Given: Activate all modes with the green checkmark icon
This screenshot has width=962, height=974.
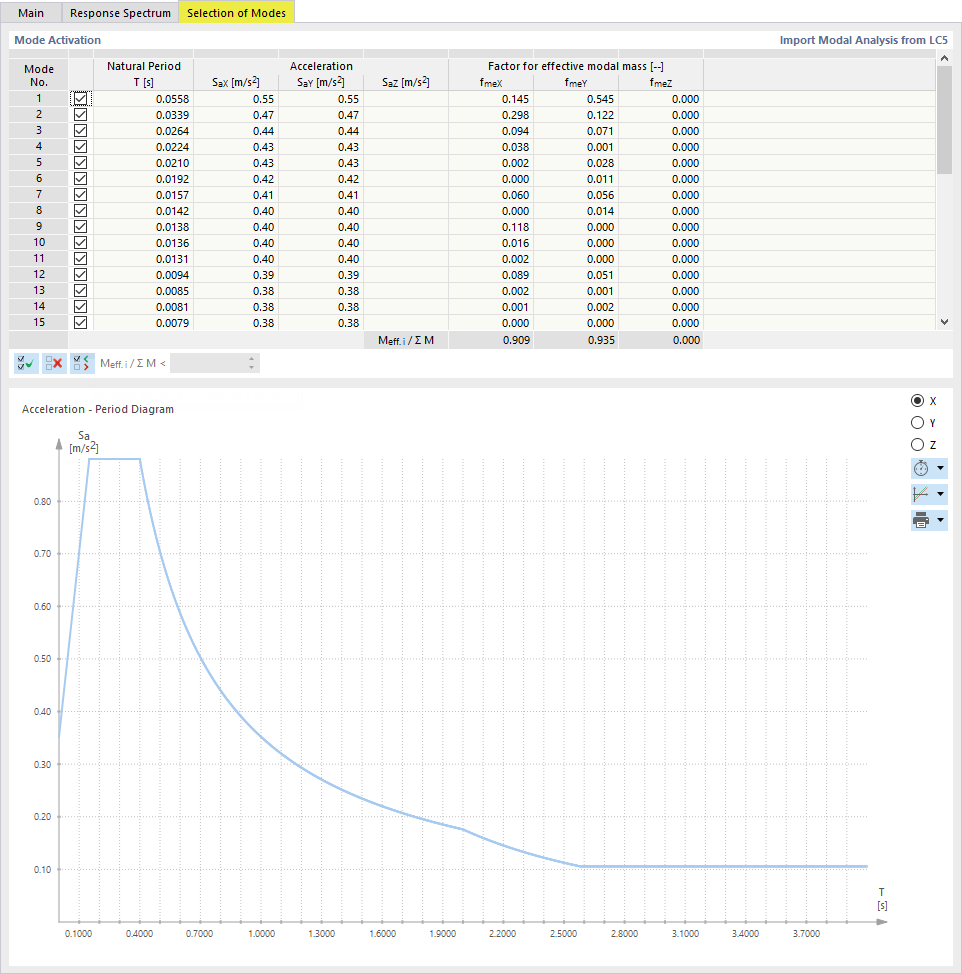Looking at the screenshot, I should tap(25, 363).
